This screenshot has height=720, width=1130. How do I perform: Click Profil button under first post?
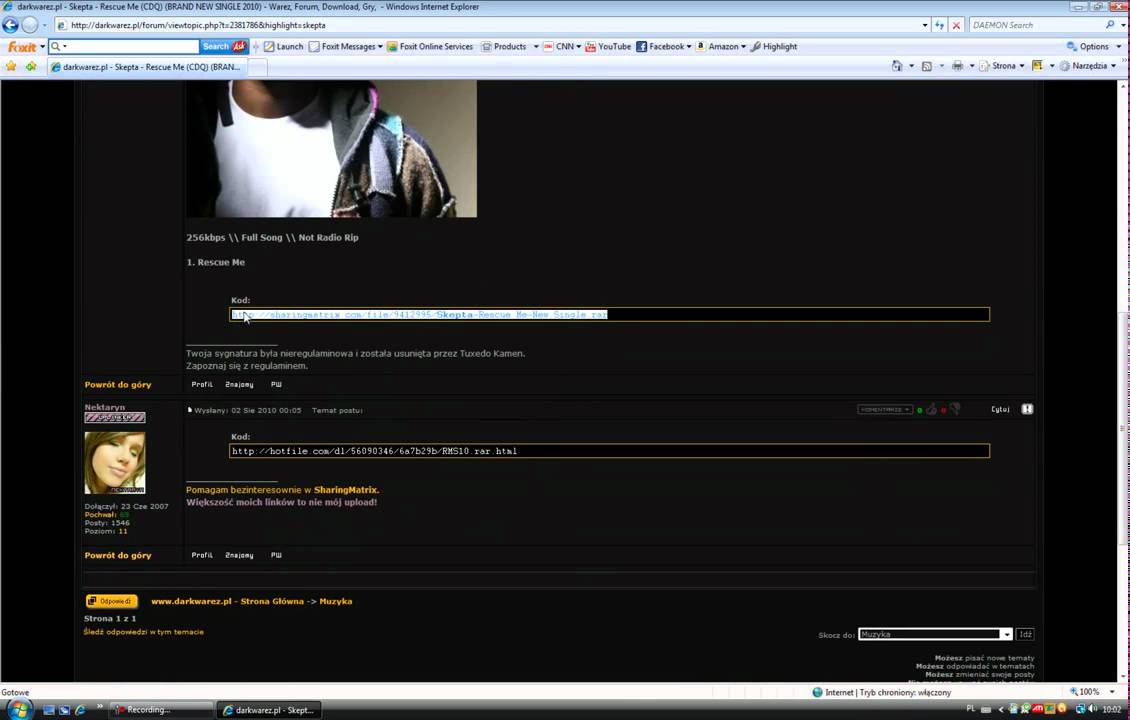pos(202,385)
